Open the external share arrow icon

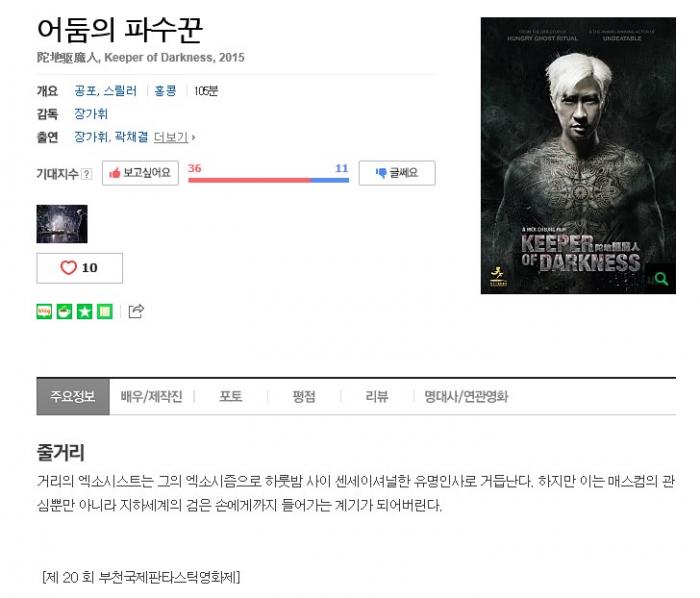136,311
